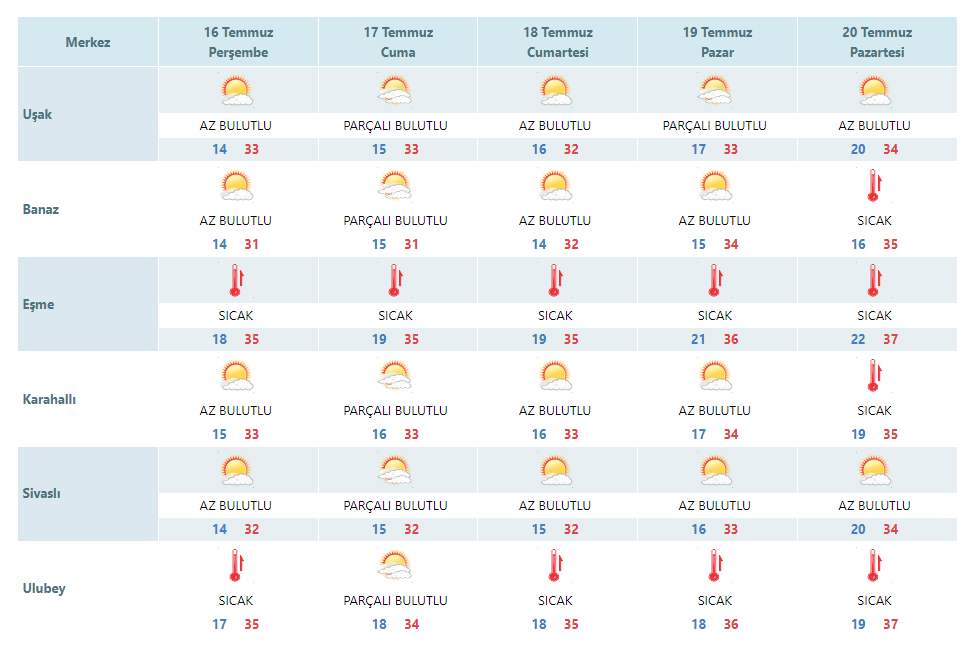Click Uşak's partly sunny icon for 16 Temmuz
Image resolution: width=970 pixels, height=648 pixels.
tap(236, 91)
